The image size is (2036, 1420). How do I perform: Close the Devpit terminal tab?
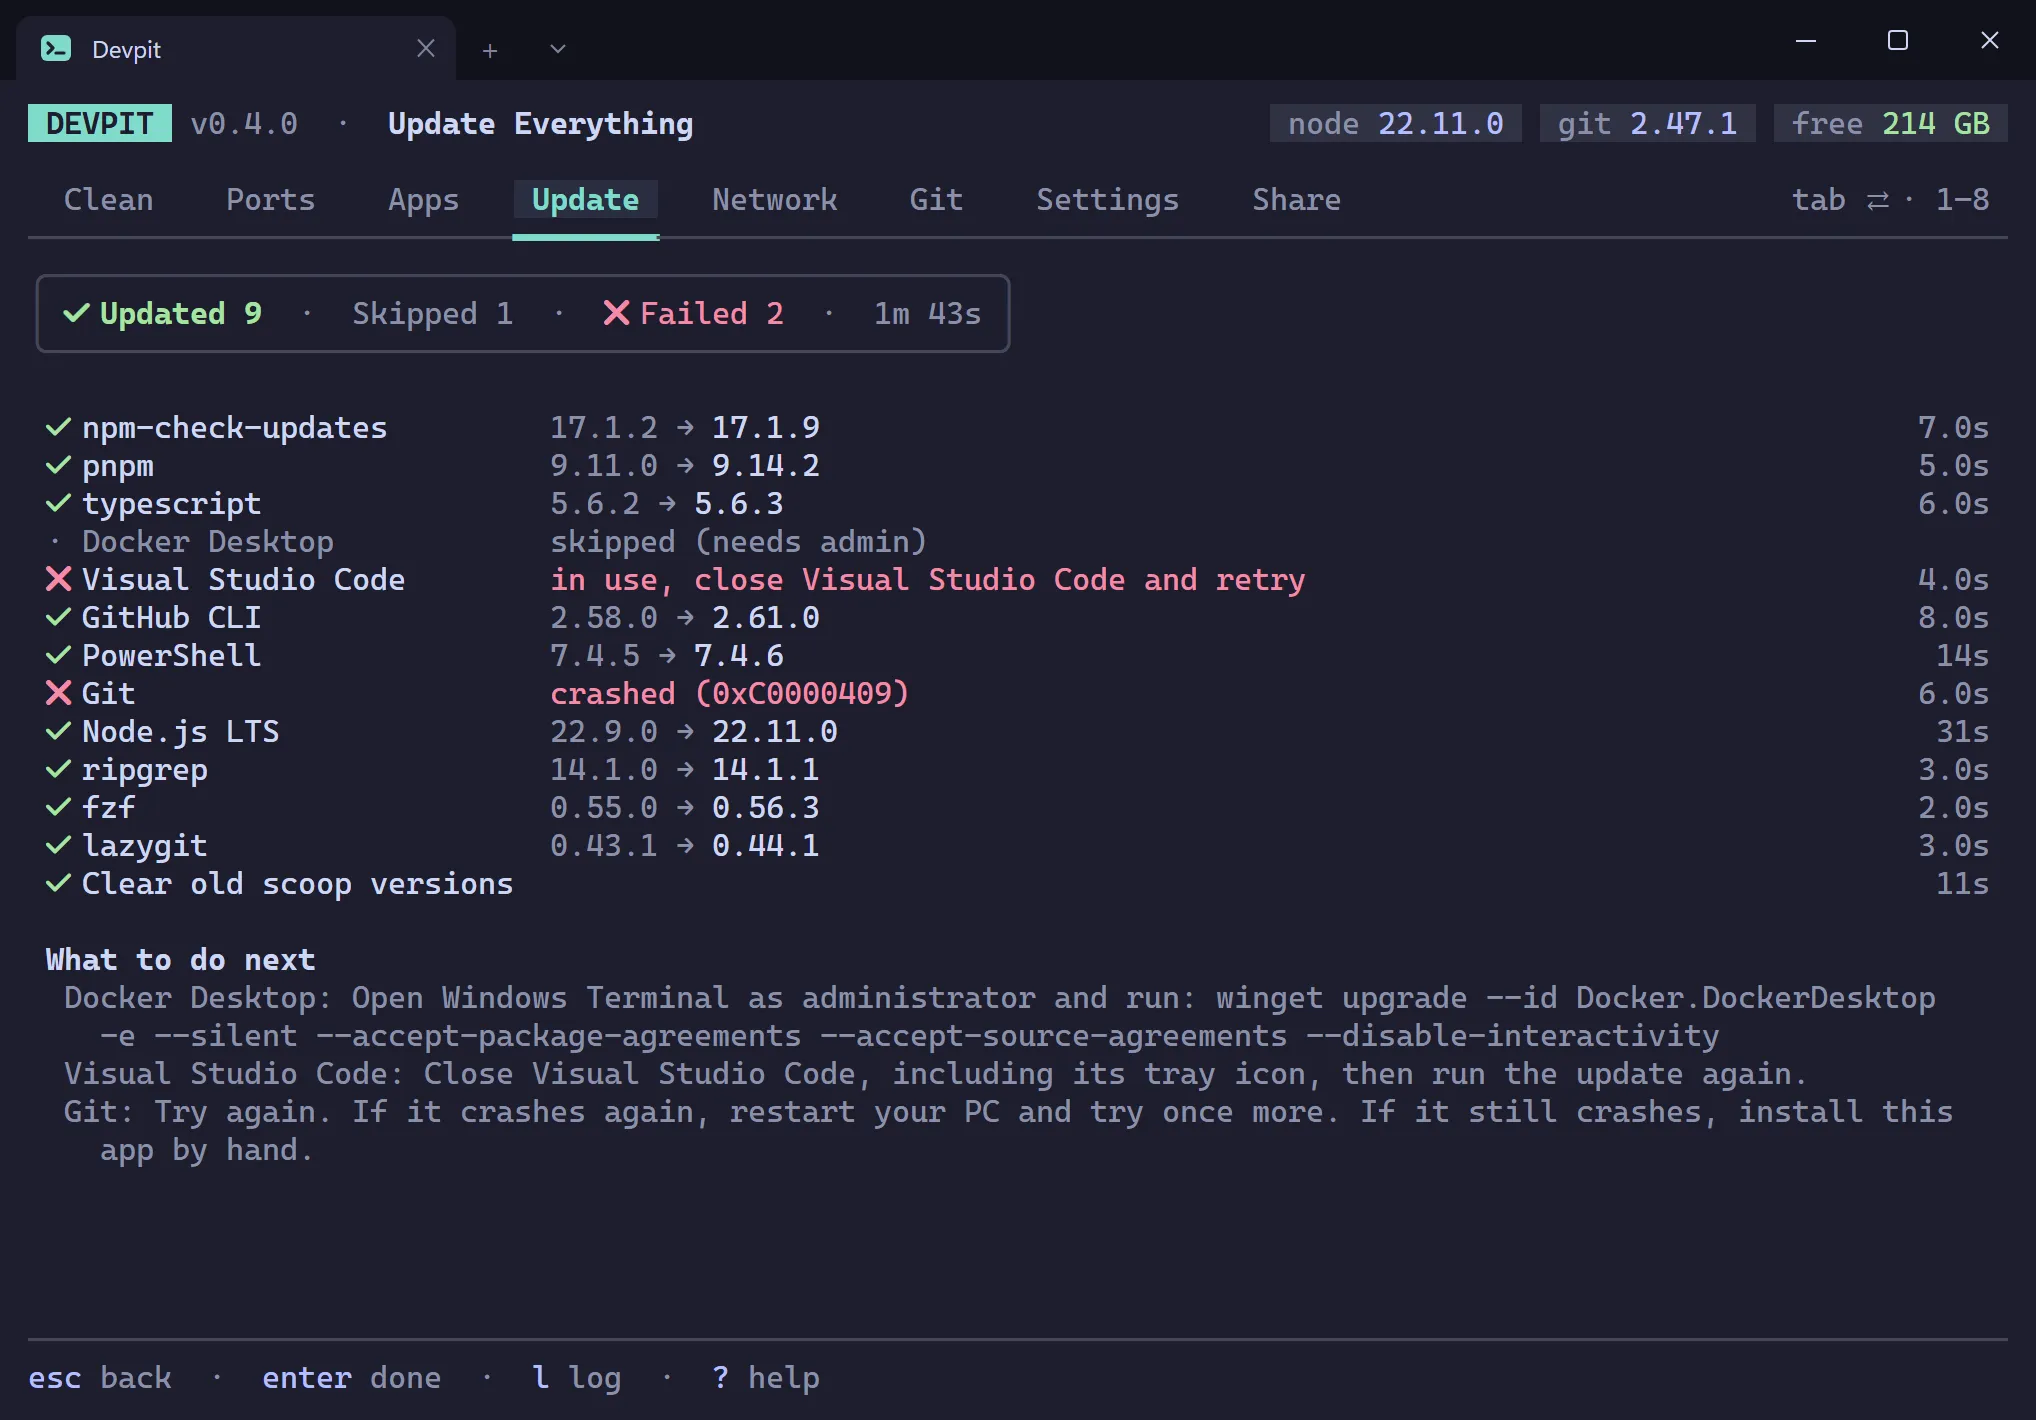point(426,48)
